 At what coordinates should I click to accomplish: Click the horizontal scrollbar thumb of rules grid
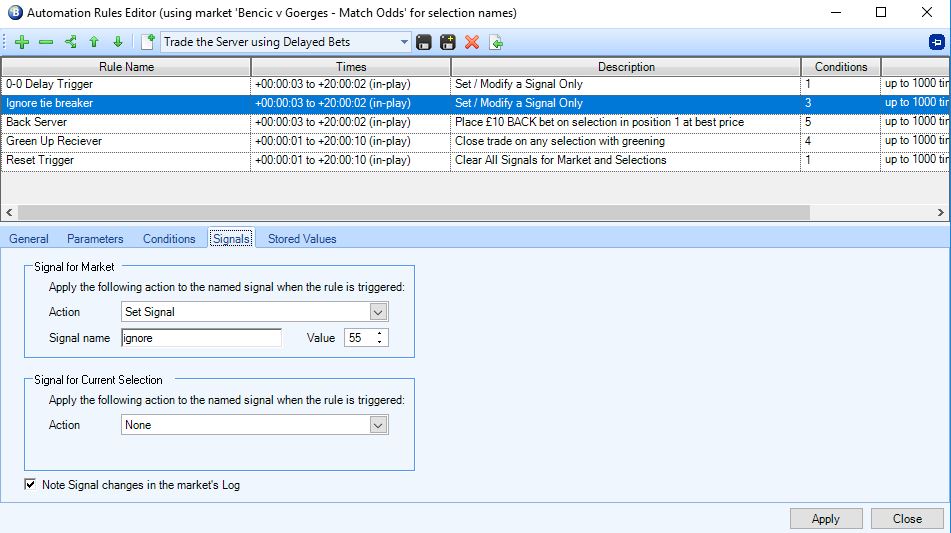pyautogui.click(x=413, y=212)
